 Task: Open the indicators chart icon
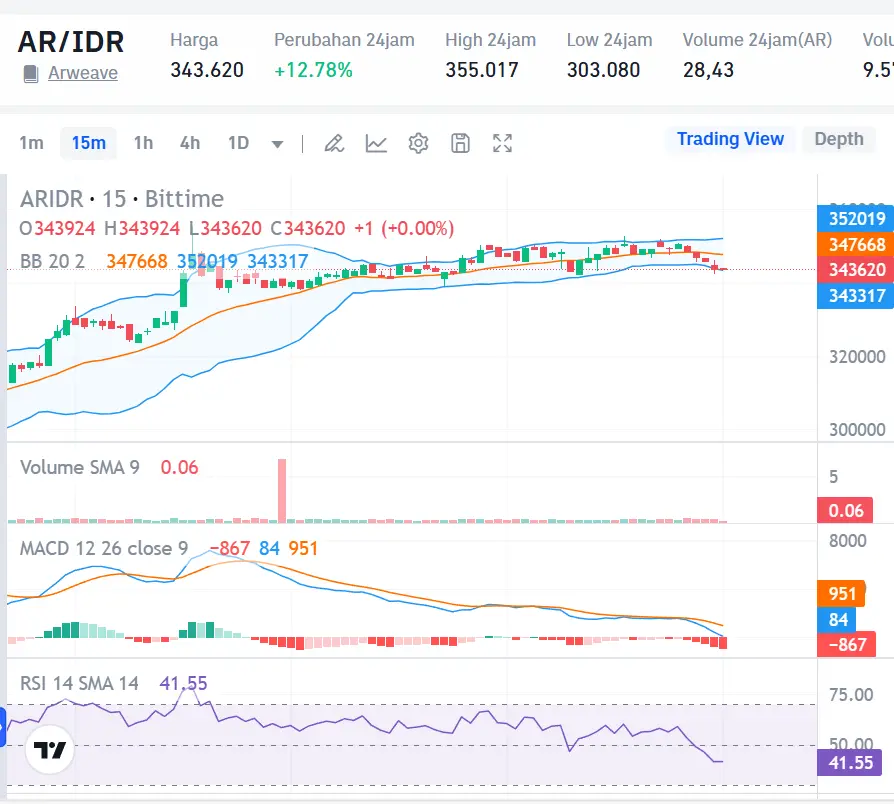[376, 143]
